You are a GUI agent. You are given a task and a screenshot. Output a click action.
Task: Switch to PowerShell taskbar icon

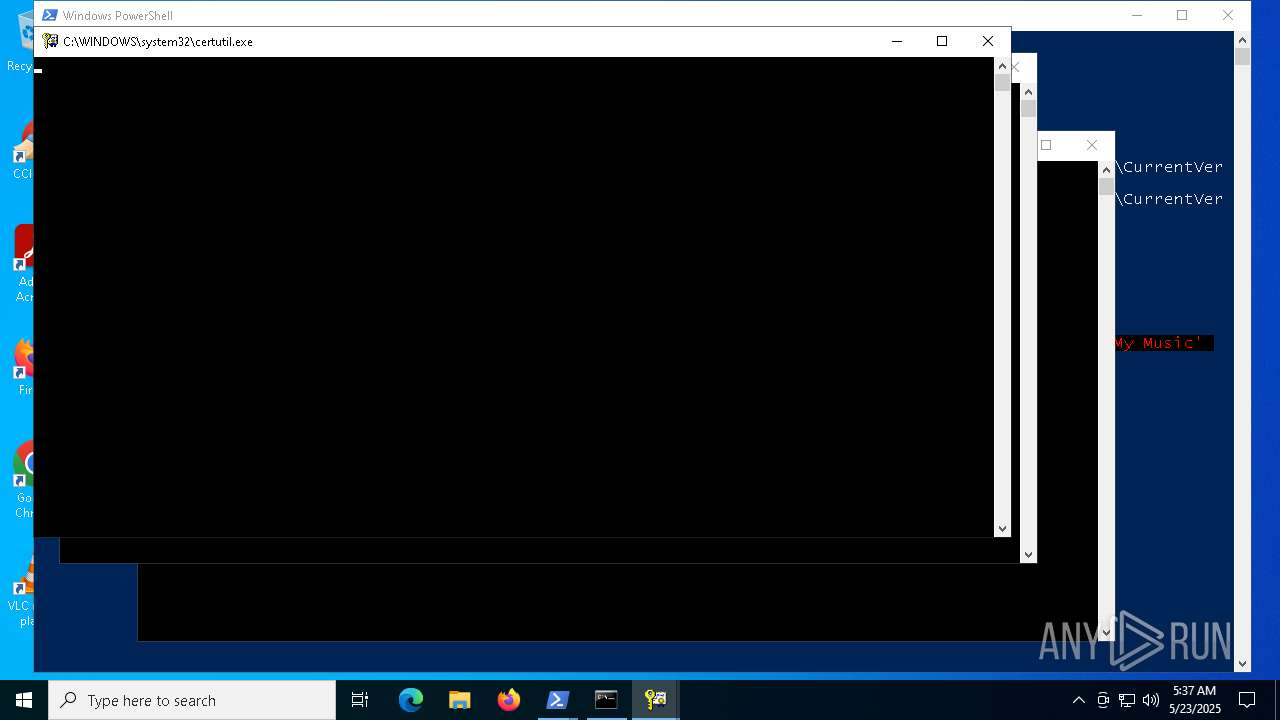click(558, 700)
